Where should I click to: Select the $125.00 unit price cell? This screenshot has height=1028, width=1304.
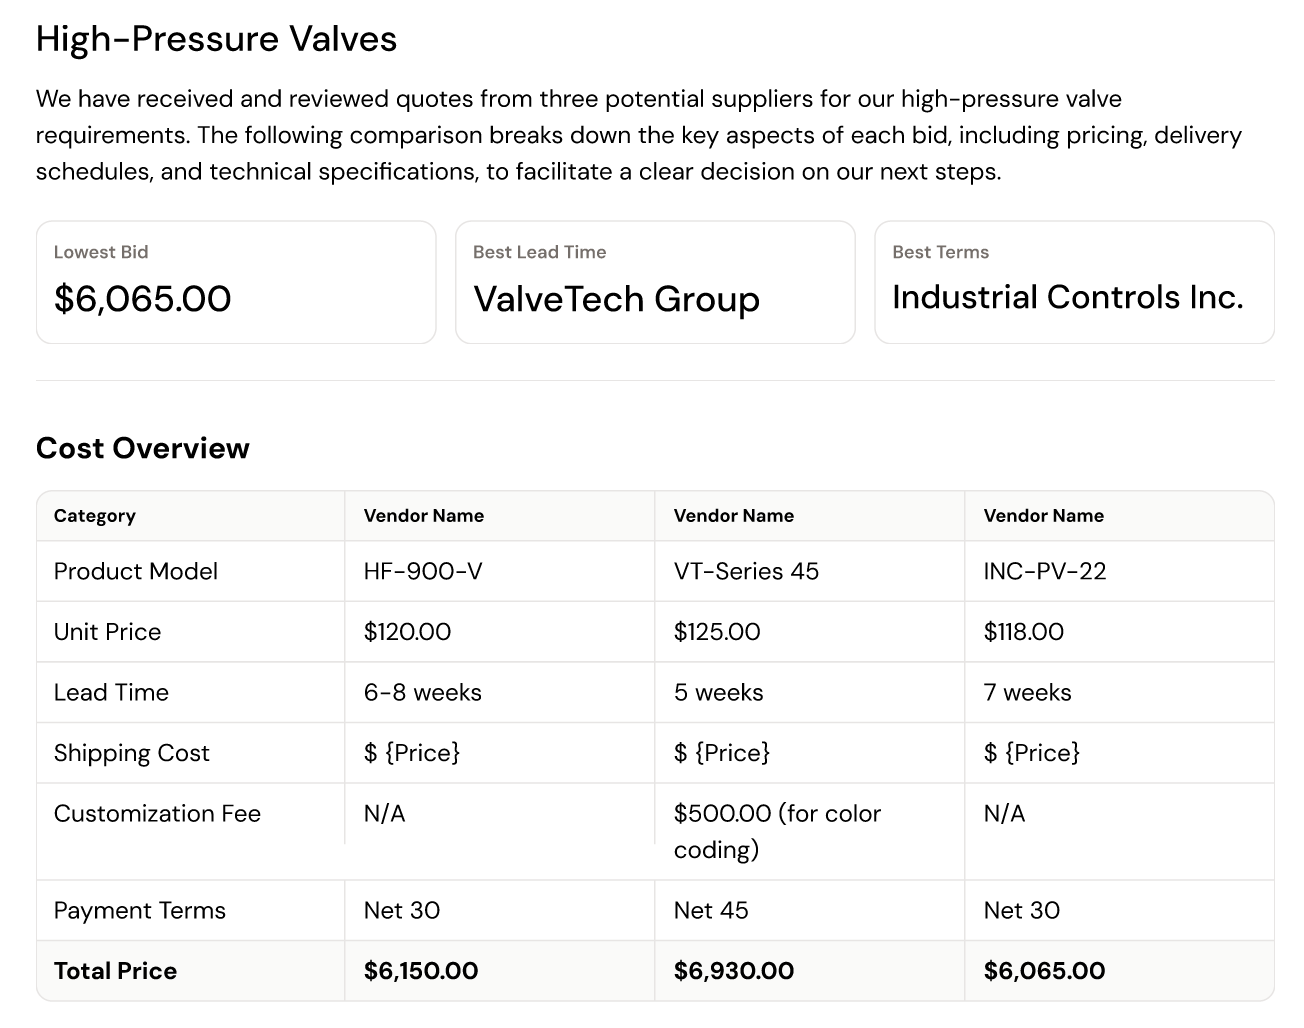717,632
